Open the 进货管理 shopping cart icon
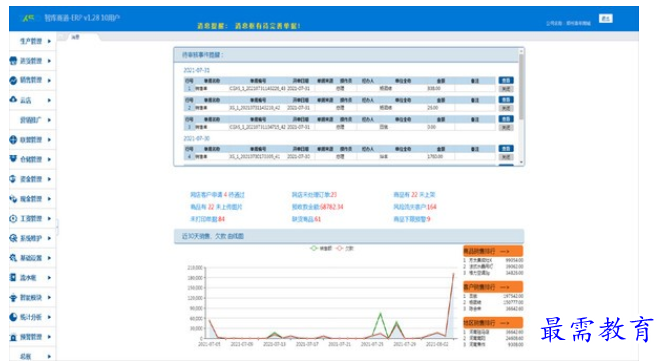The width and height of the screenshot is (662, 361). pos(13,61)
